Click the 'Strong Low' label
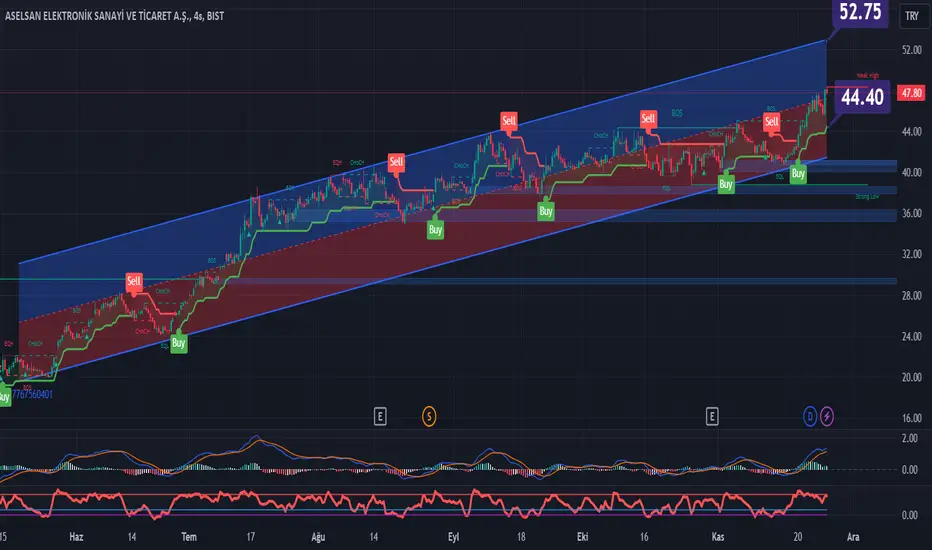The width and height of the screenshot is (932, 550). click(x=867, y=197)
